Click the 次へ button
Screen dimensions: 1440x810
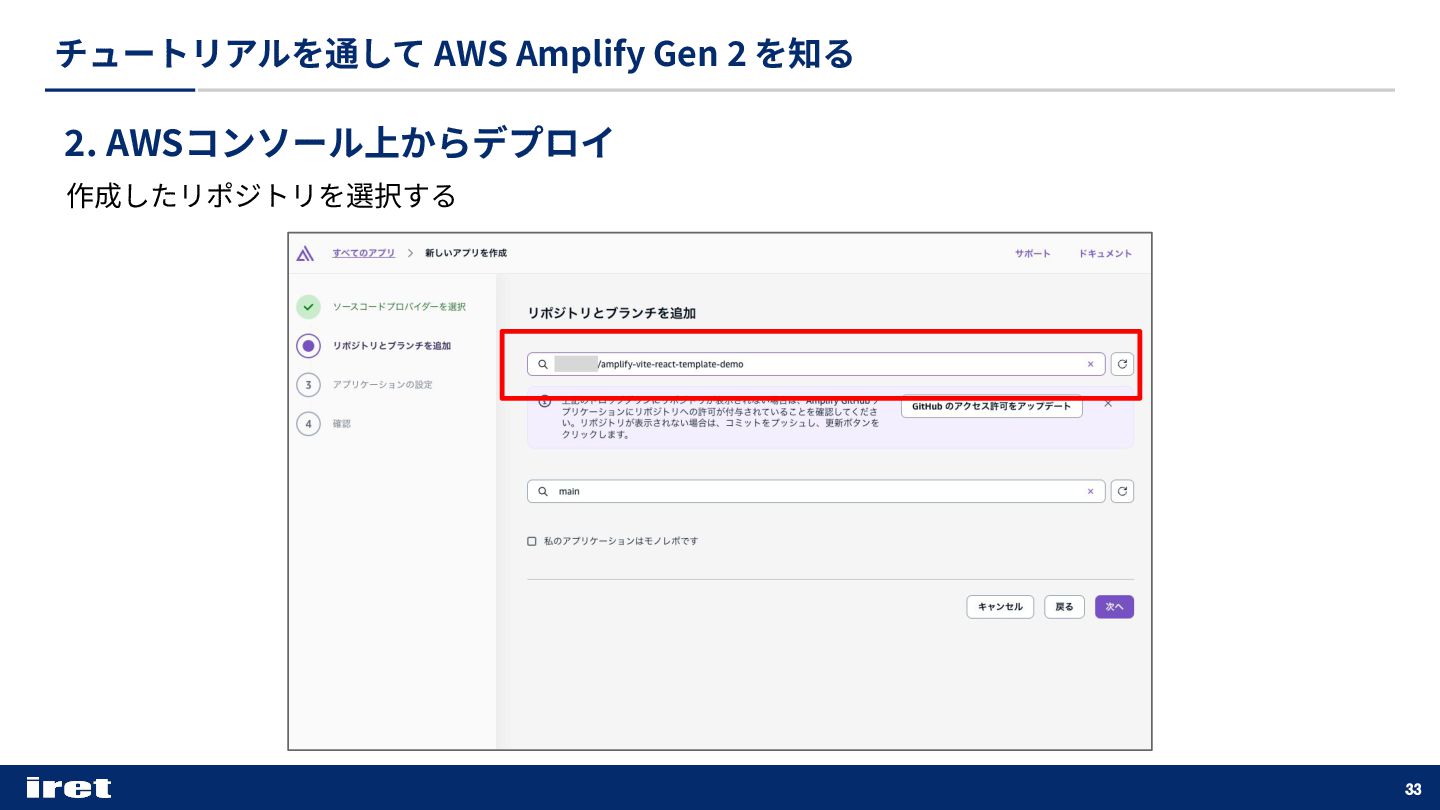point(1114,607)
